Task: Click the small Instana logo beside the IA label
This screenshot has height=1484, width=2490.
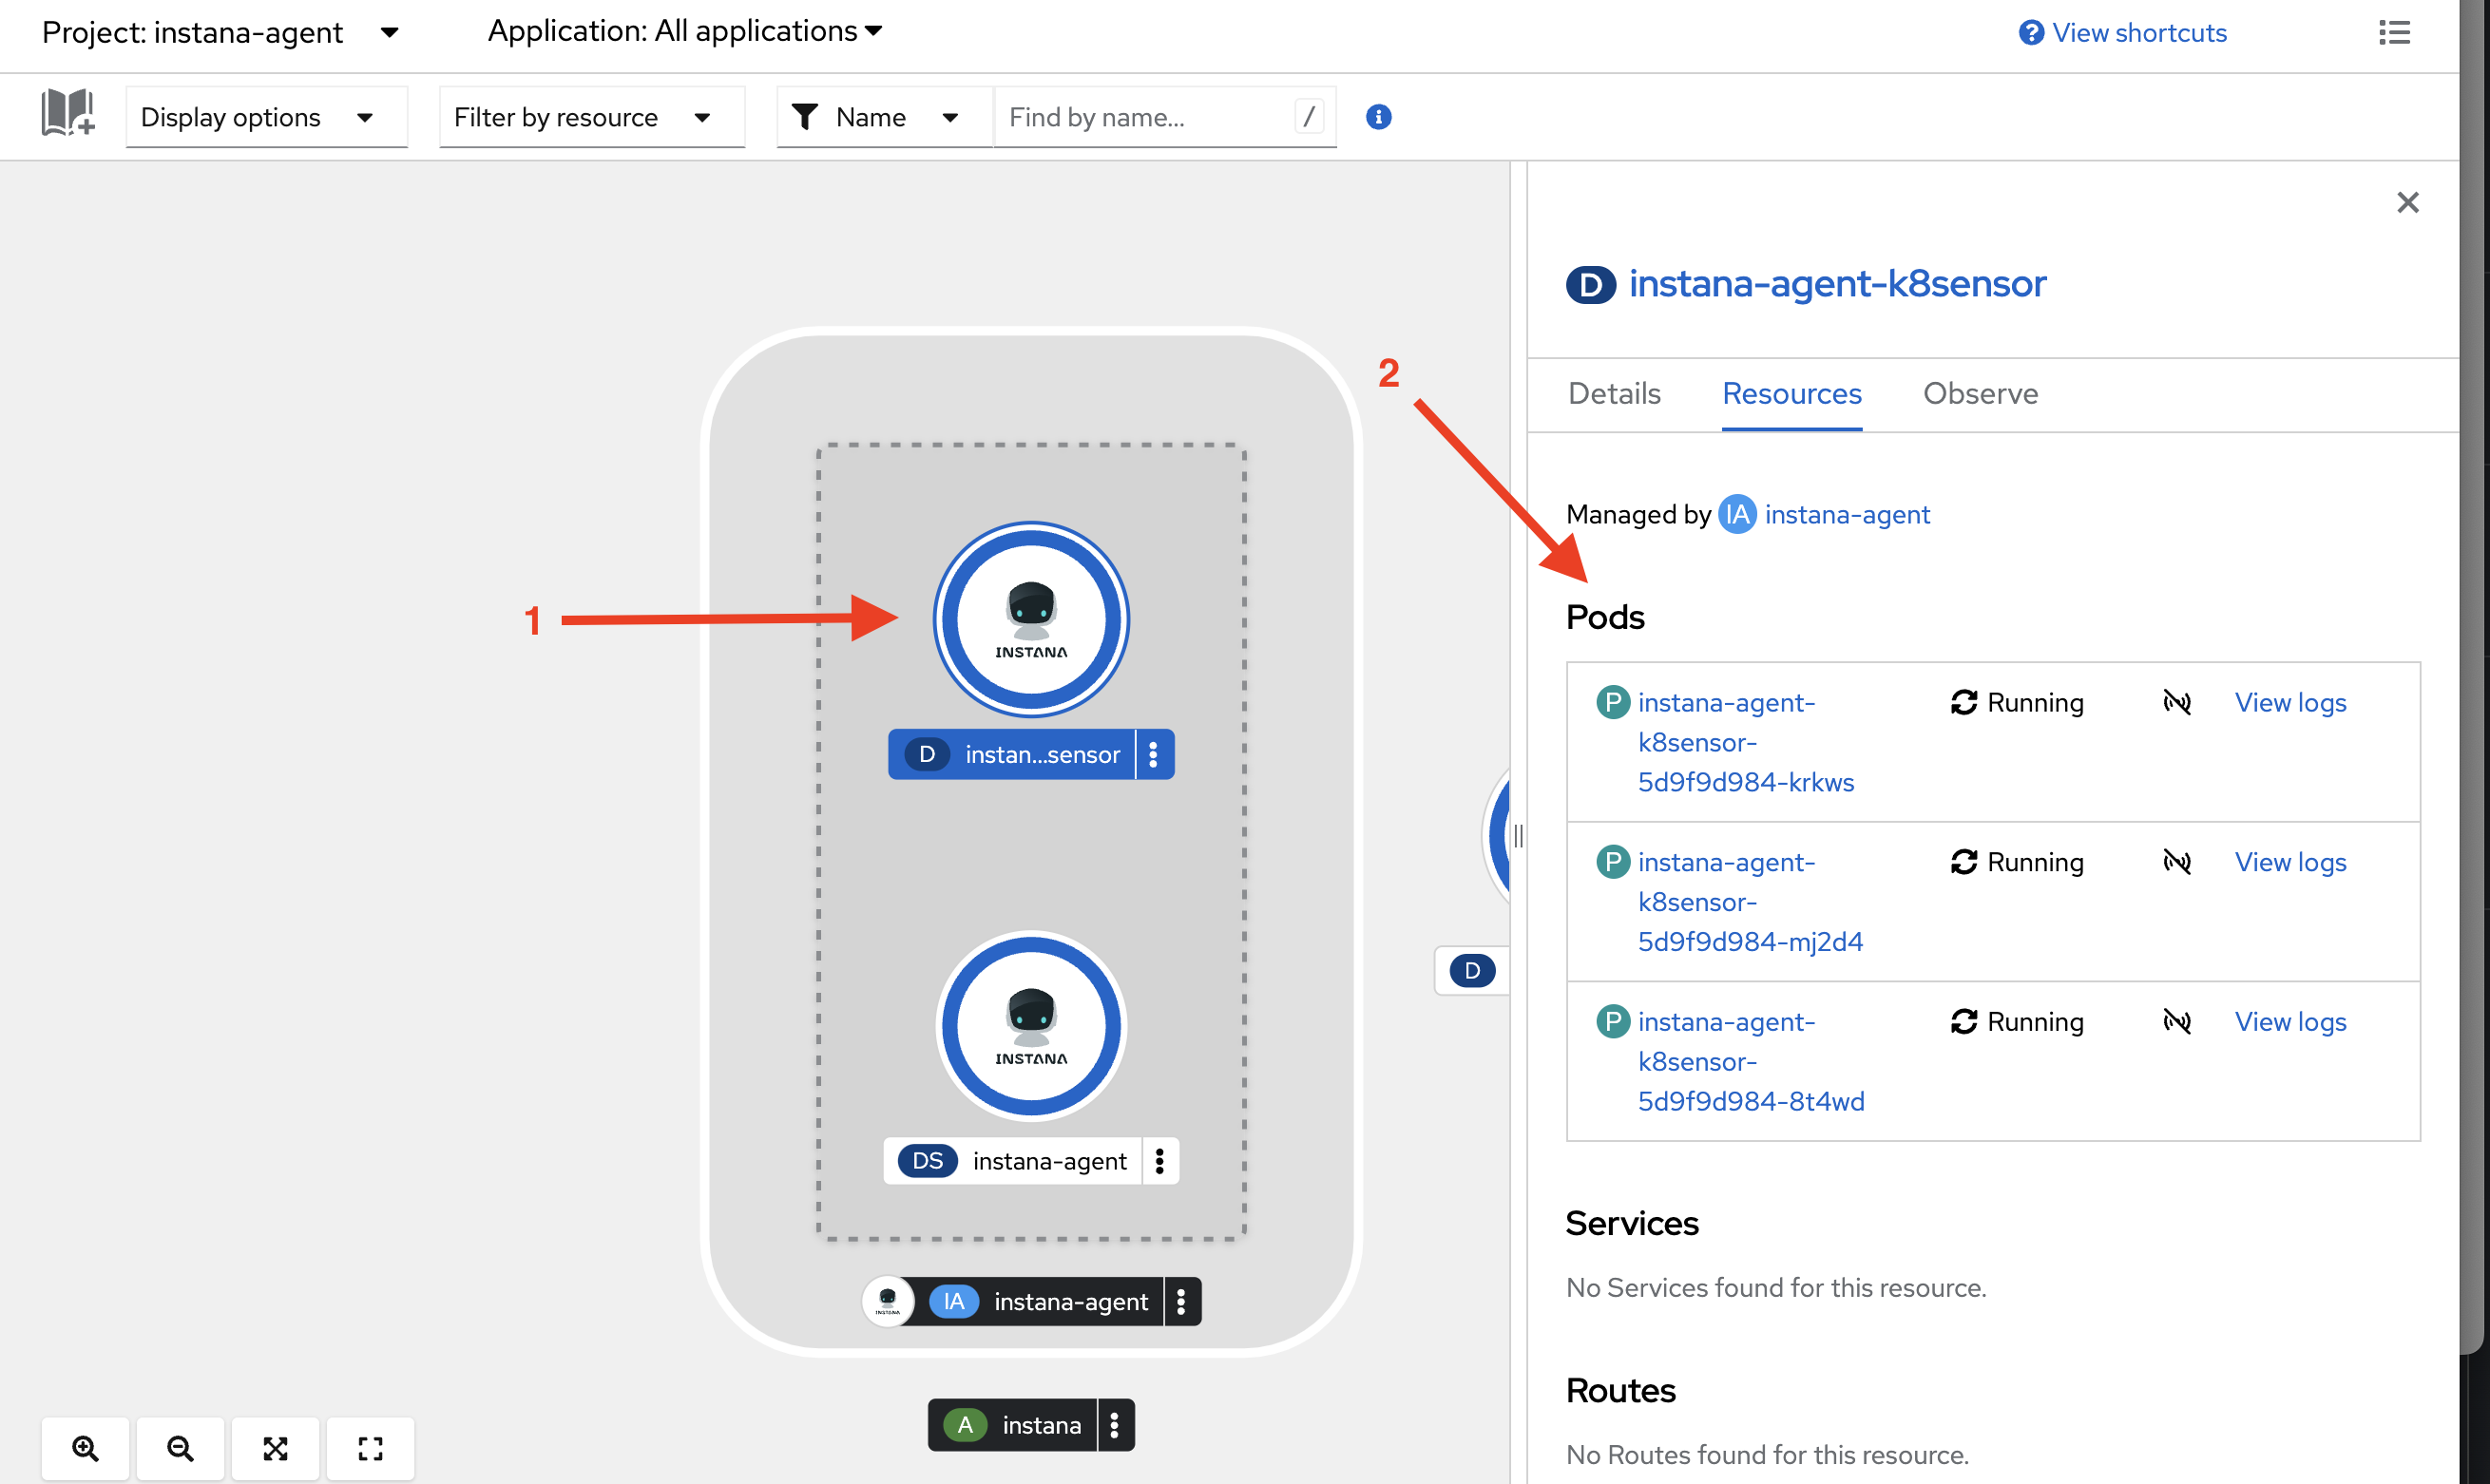Action: pos(887,1301)
